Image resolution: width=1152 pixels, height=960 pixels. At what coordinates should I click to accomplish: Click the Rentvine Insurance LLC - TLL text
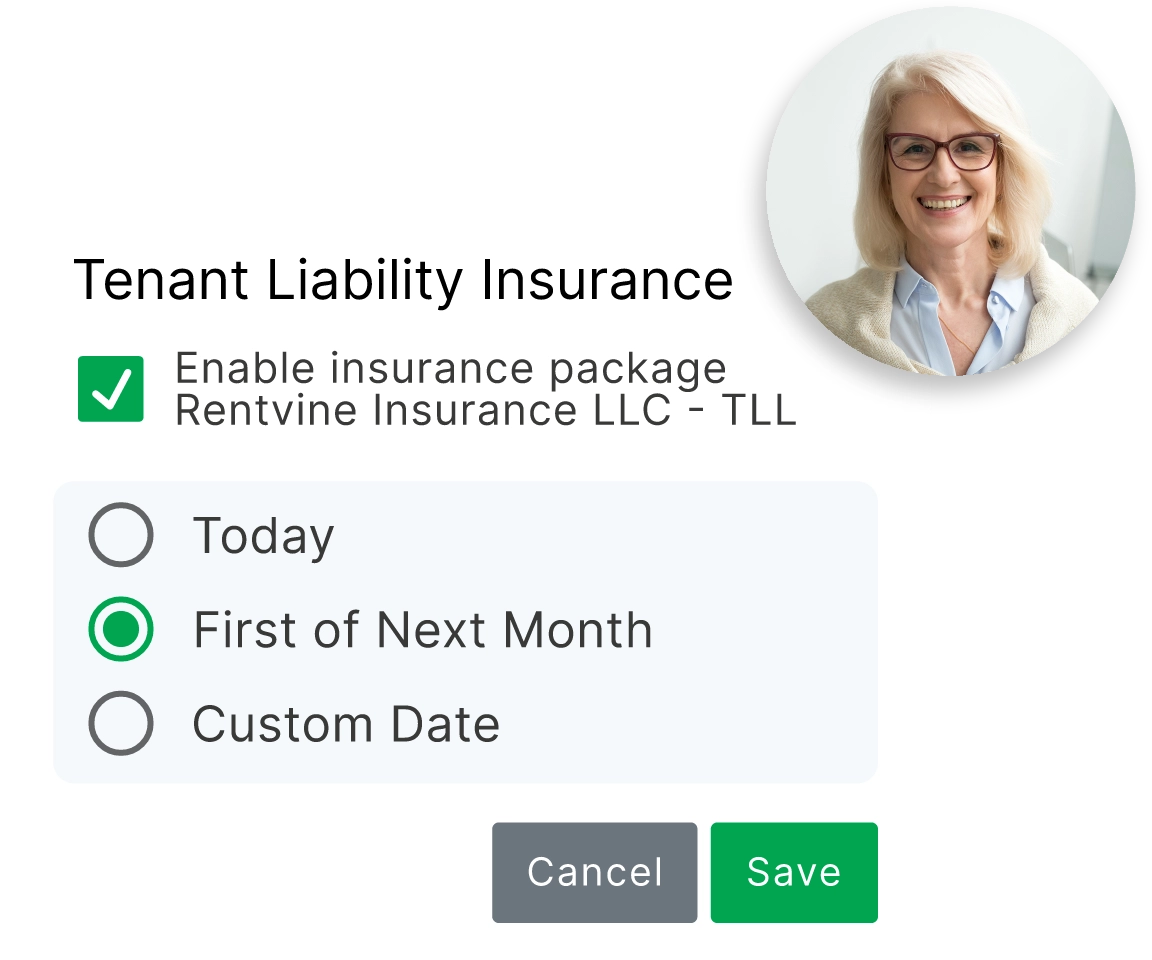pos(484,409)
